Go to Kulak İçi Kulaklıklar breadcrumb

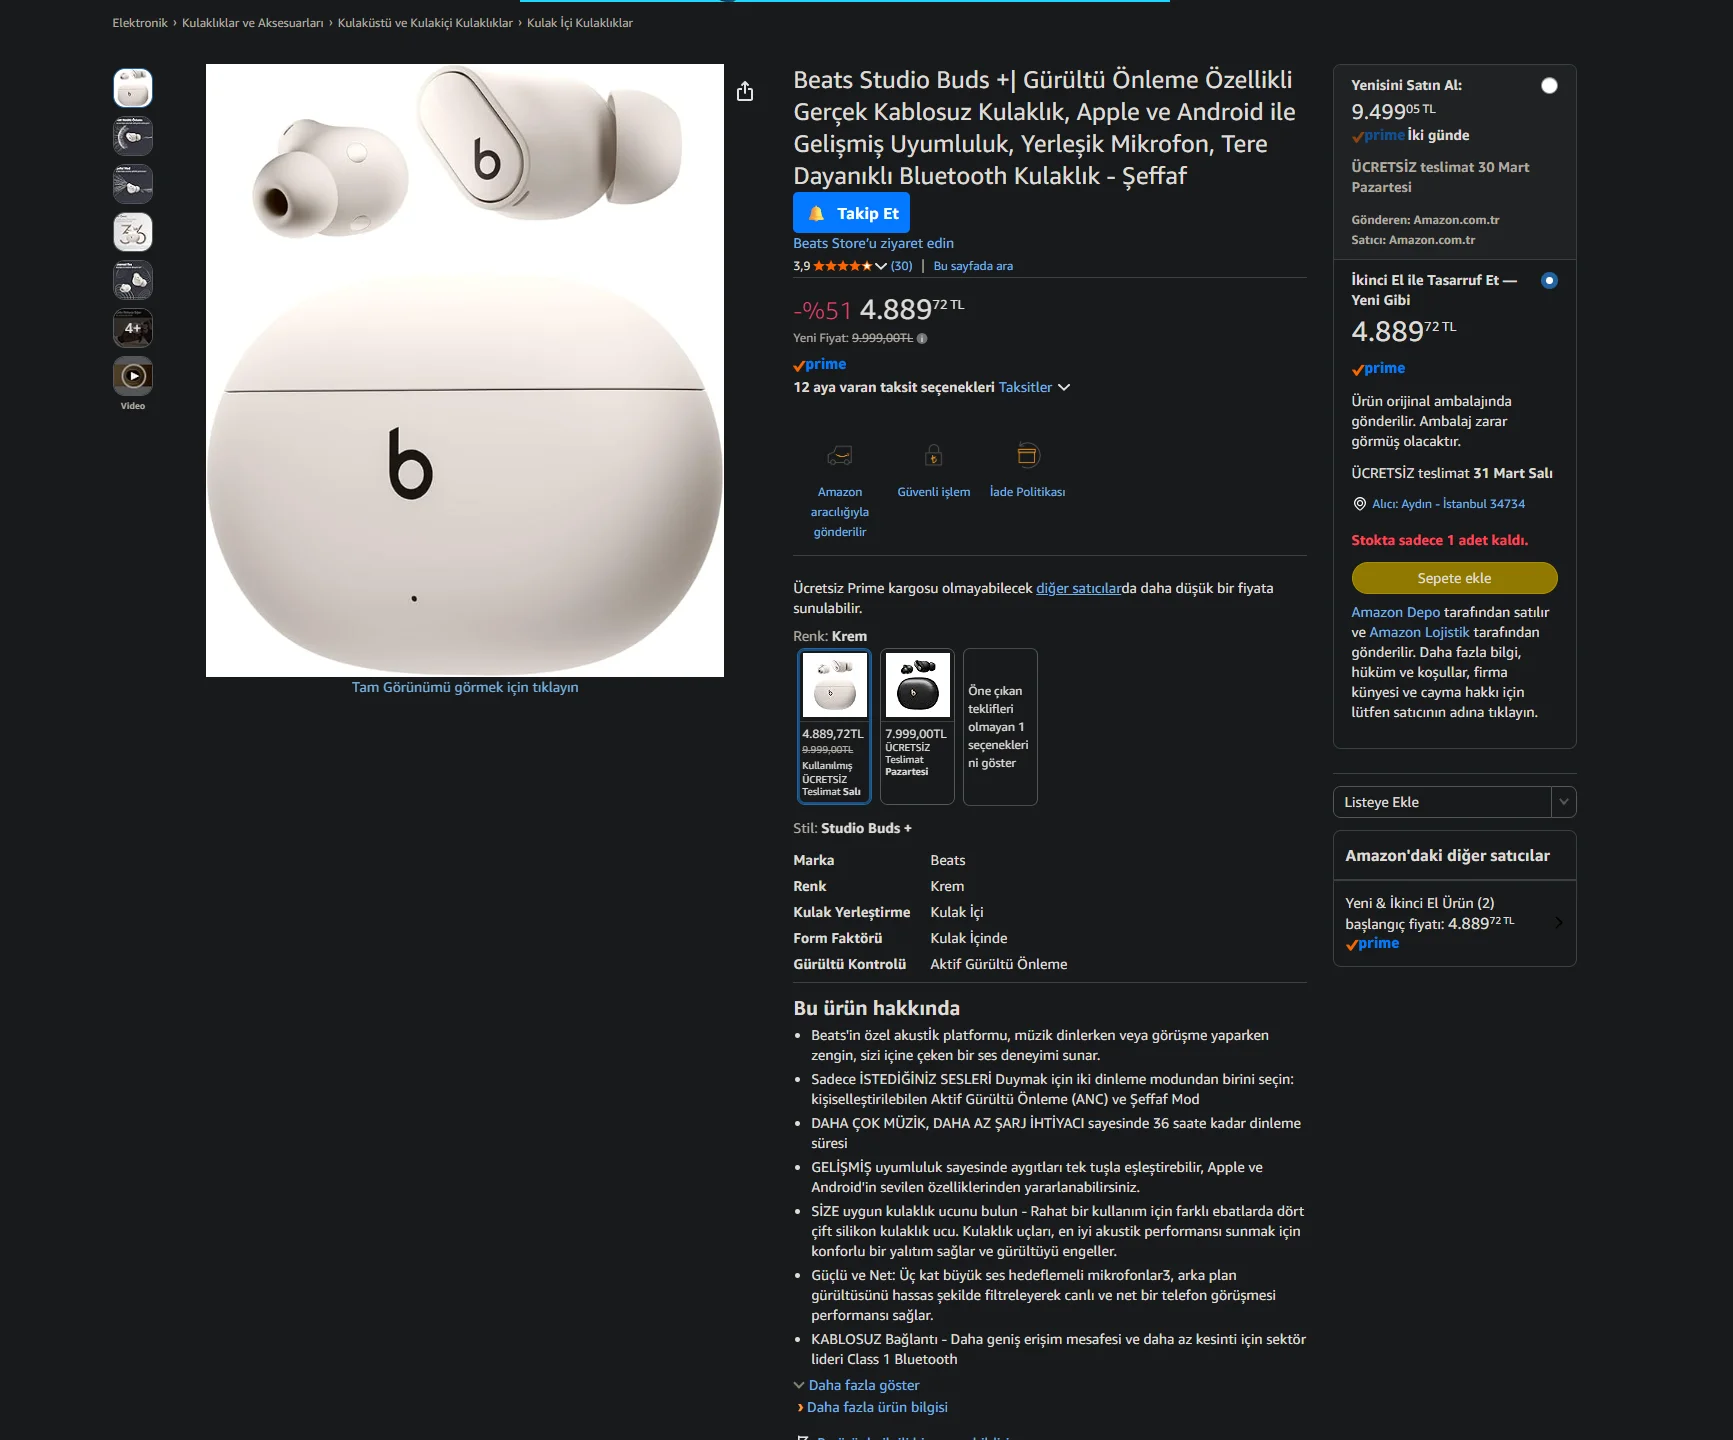click(x=580, y=23)
